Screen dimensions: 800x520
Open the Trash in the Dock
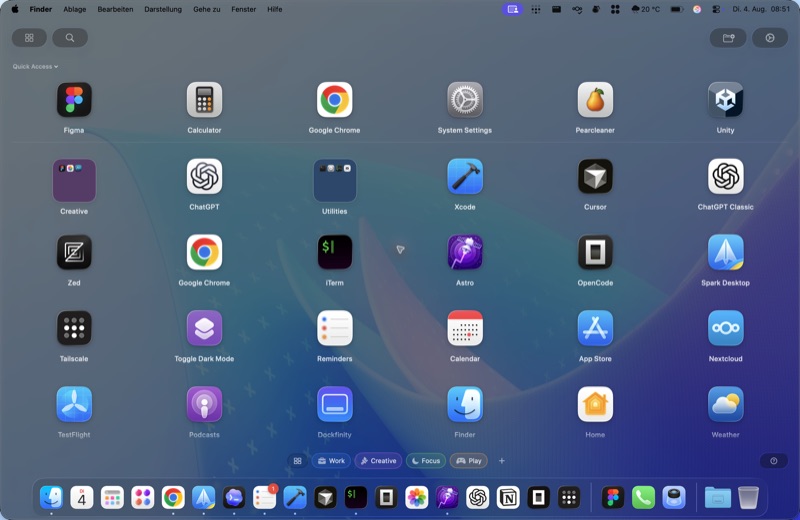click(748, 497)
